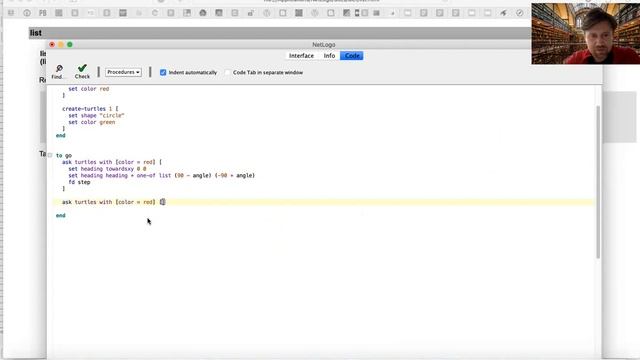The image size is (640, 360).
Task: Toggle the Indent automatically checkbox
Action: [x=163, y=72]
